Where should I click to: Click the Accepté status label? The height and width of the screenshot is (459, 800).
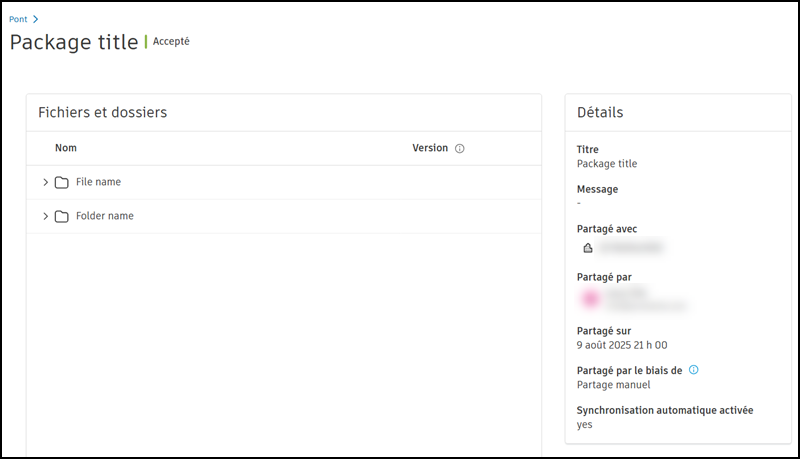[171, 42]
